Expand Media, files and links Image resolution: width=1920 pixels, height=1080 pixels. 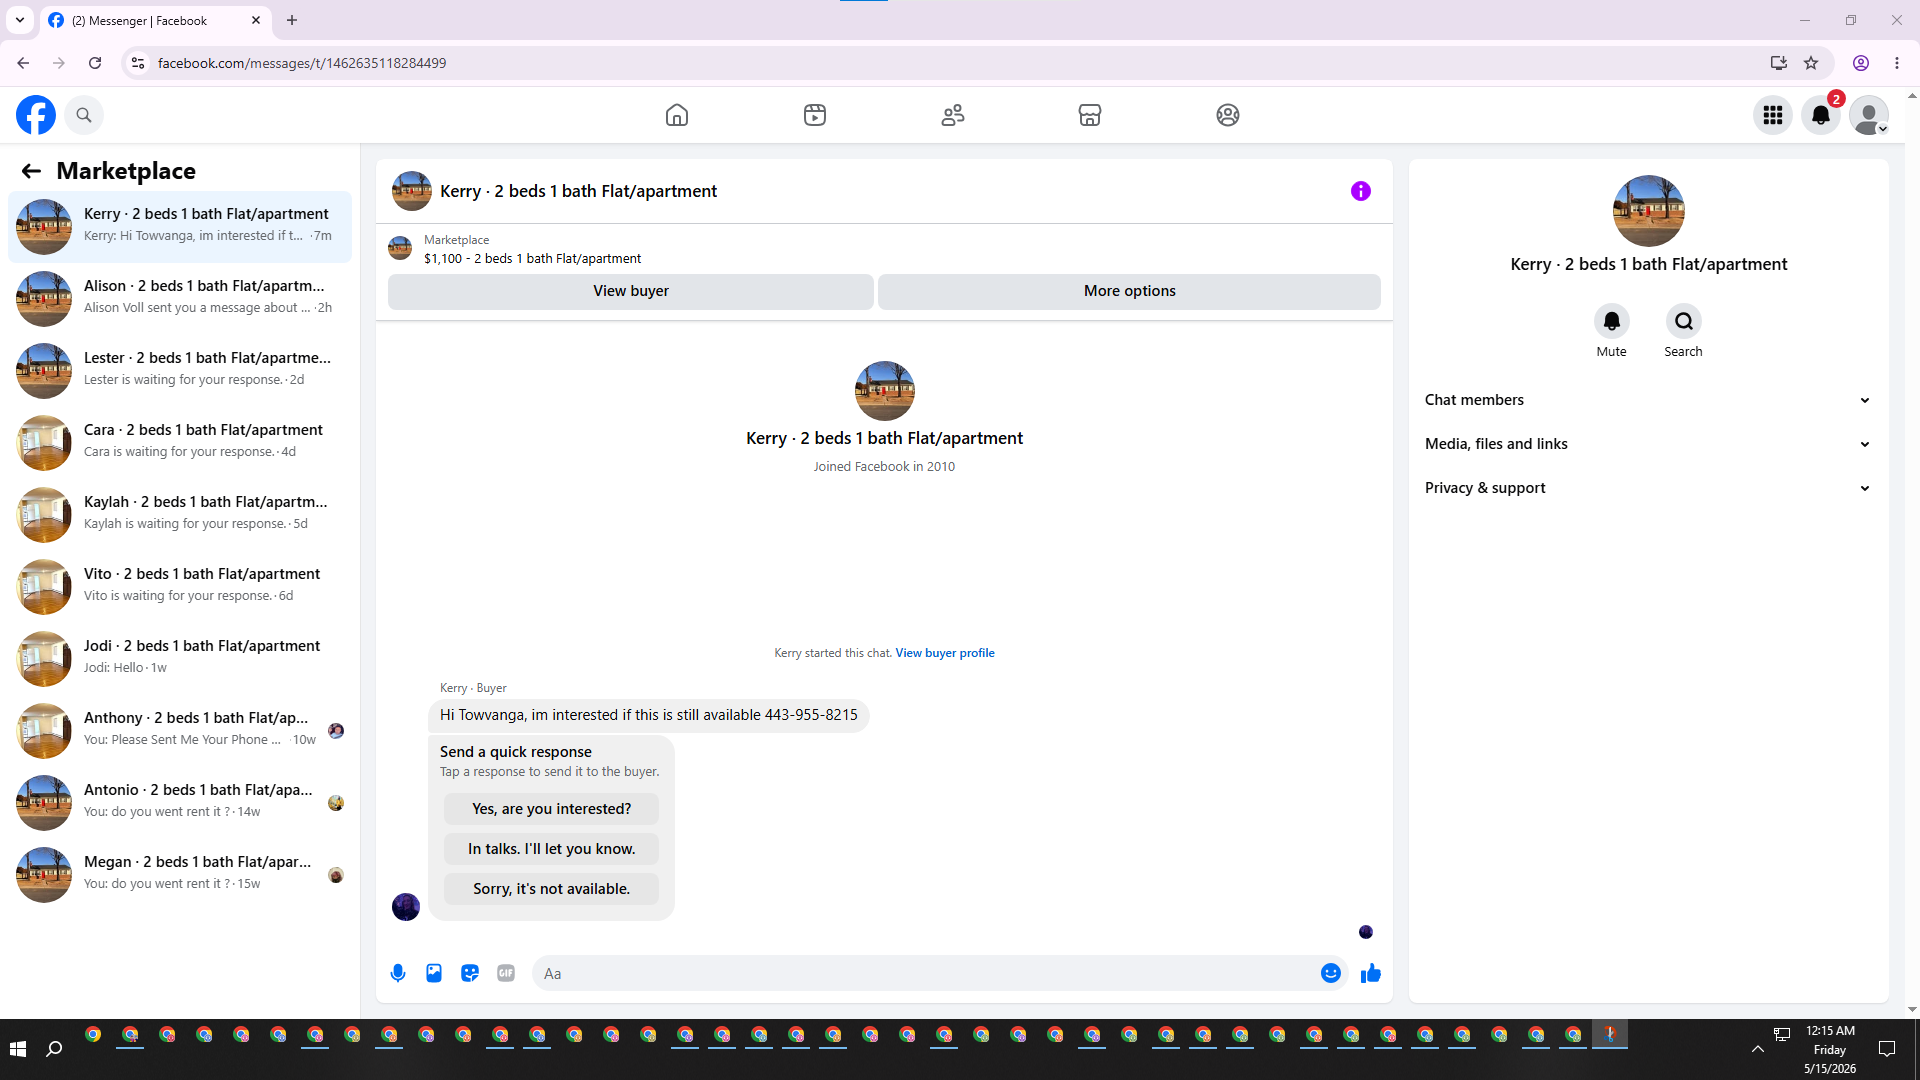click(x=1648, y=444)
